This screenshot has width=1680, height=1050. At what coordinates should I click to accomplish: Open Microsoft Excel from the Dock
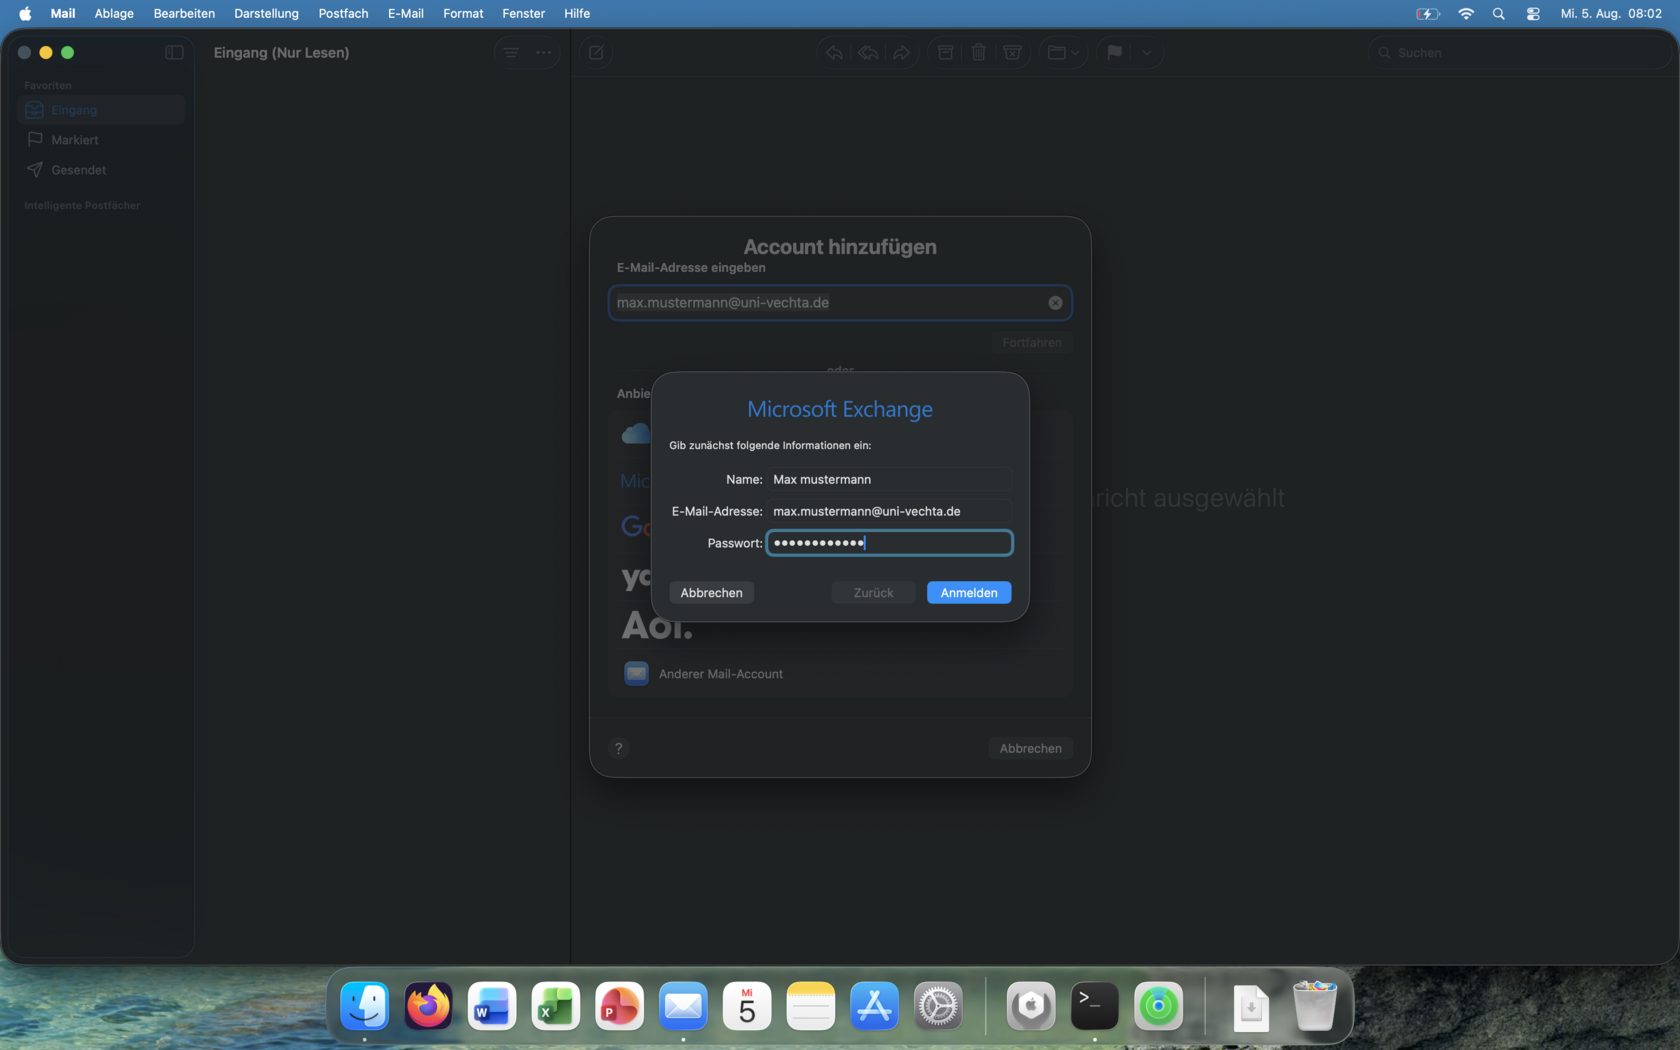point(556,1006)
